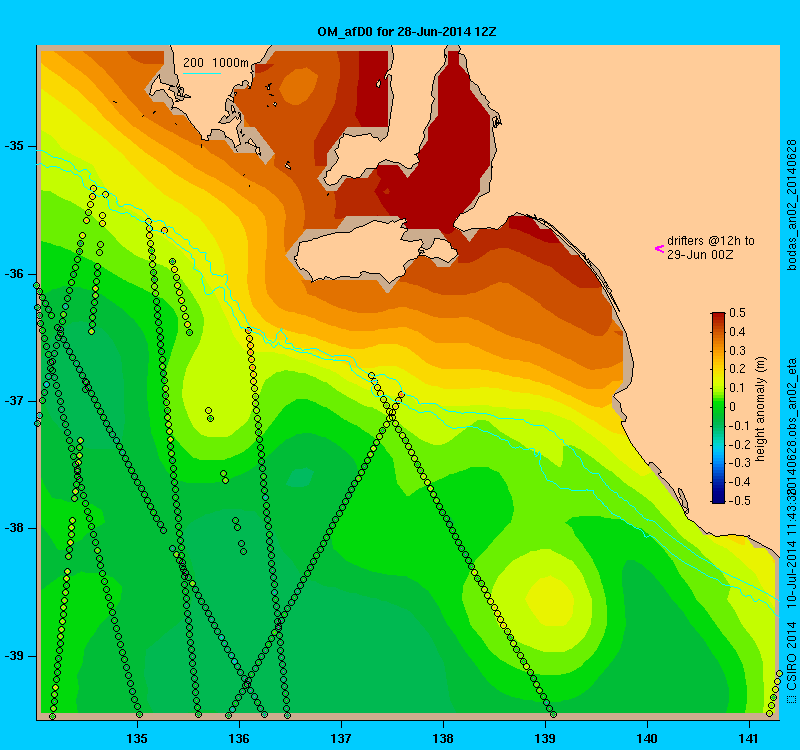800x750 pixels.
Task: Click the 135 longitude tick label
Action: coord(137,738)
